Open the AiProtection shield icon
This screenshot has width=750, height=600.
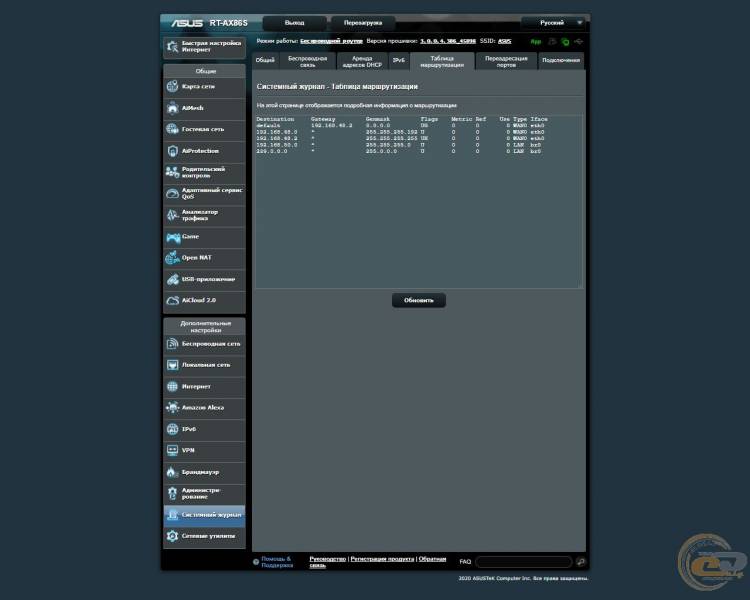172,151
